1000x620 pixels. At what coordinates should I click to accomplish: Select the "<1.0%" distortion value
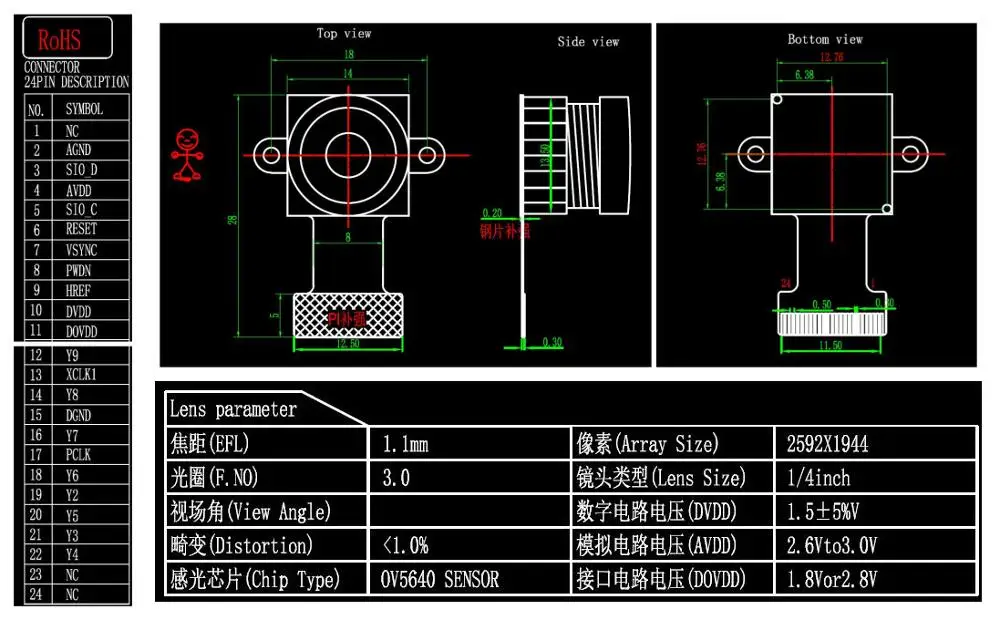406,546
